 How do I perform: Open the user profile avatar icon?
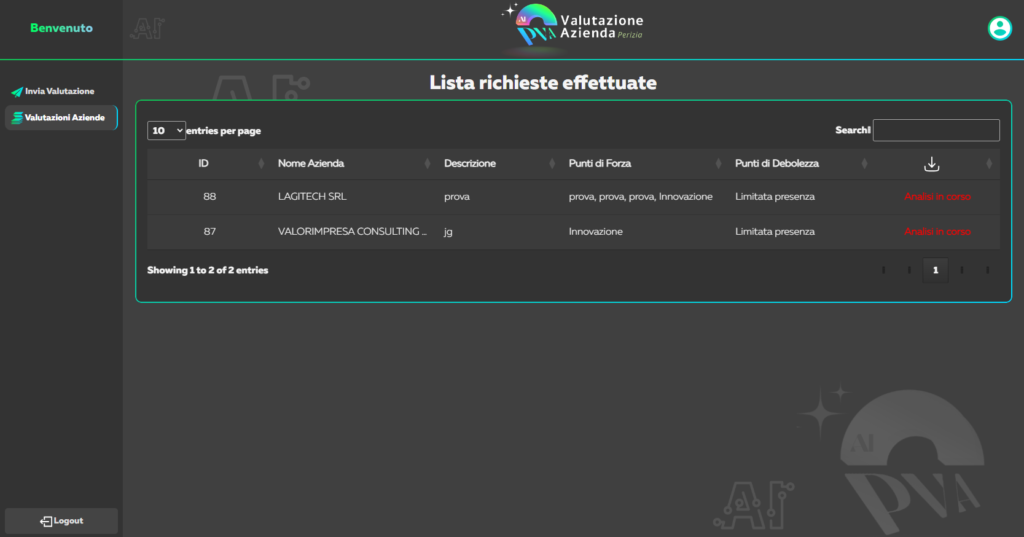pos(999,28)
